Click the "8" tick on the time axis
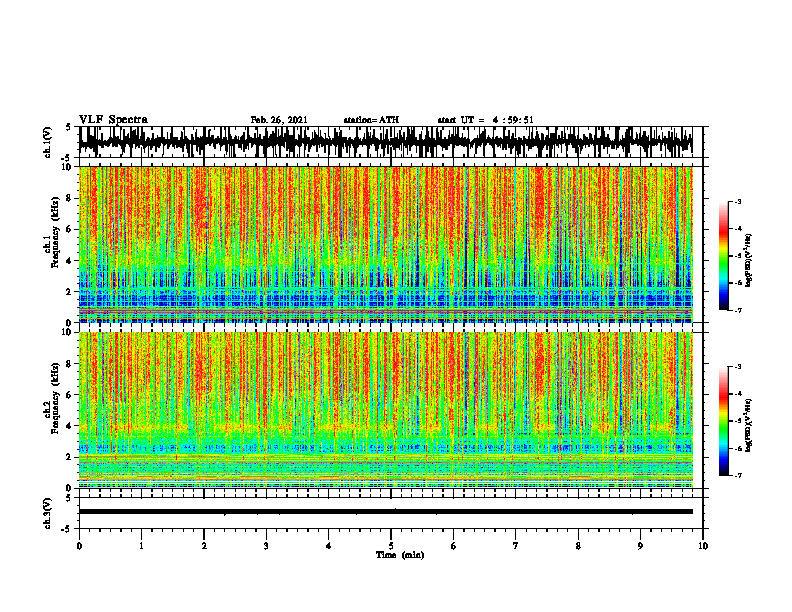 pyautogui.click(x=578, y=546)
